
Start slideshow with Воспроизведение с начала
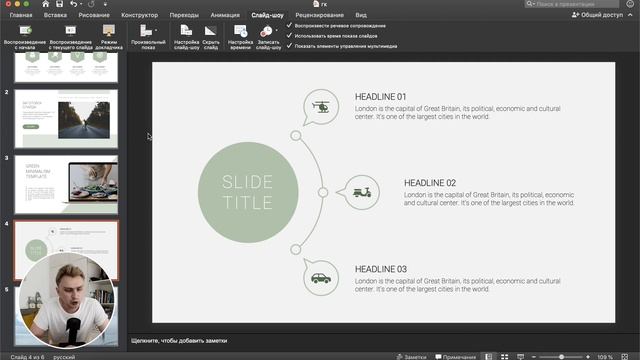pyautogui.click(x=25, y=37)
